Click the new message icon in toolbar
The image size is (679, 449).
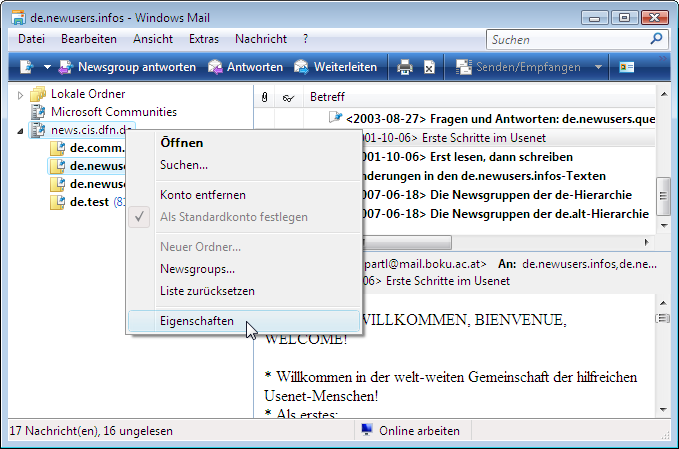(26, 67)
